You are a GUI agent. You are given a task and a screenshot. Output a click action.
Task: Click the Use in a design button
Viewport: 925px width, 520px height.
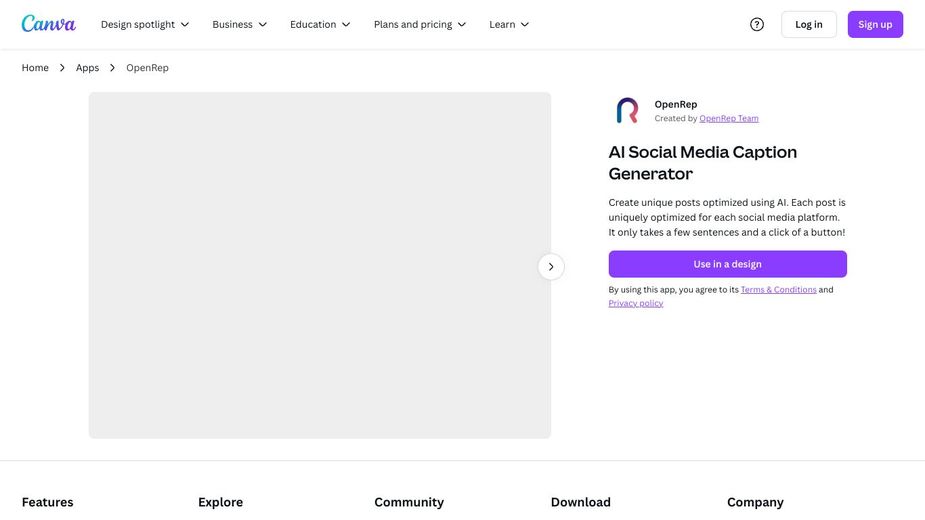click(x=727, y=264)
